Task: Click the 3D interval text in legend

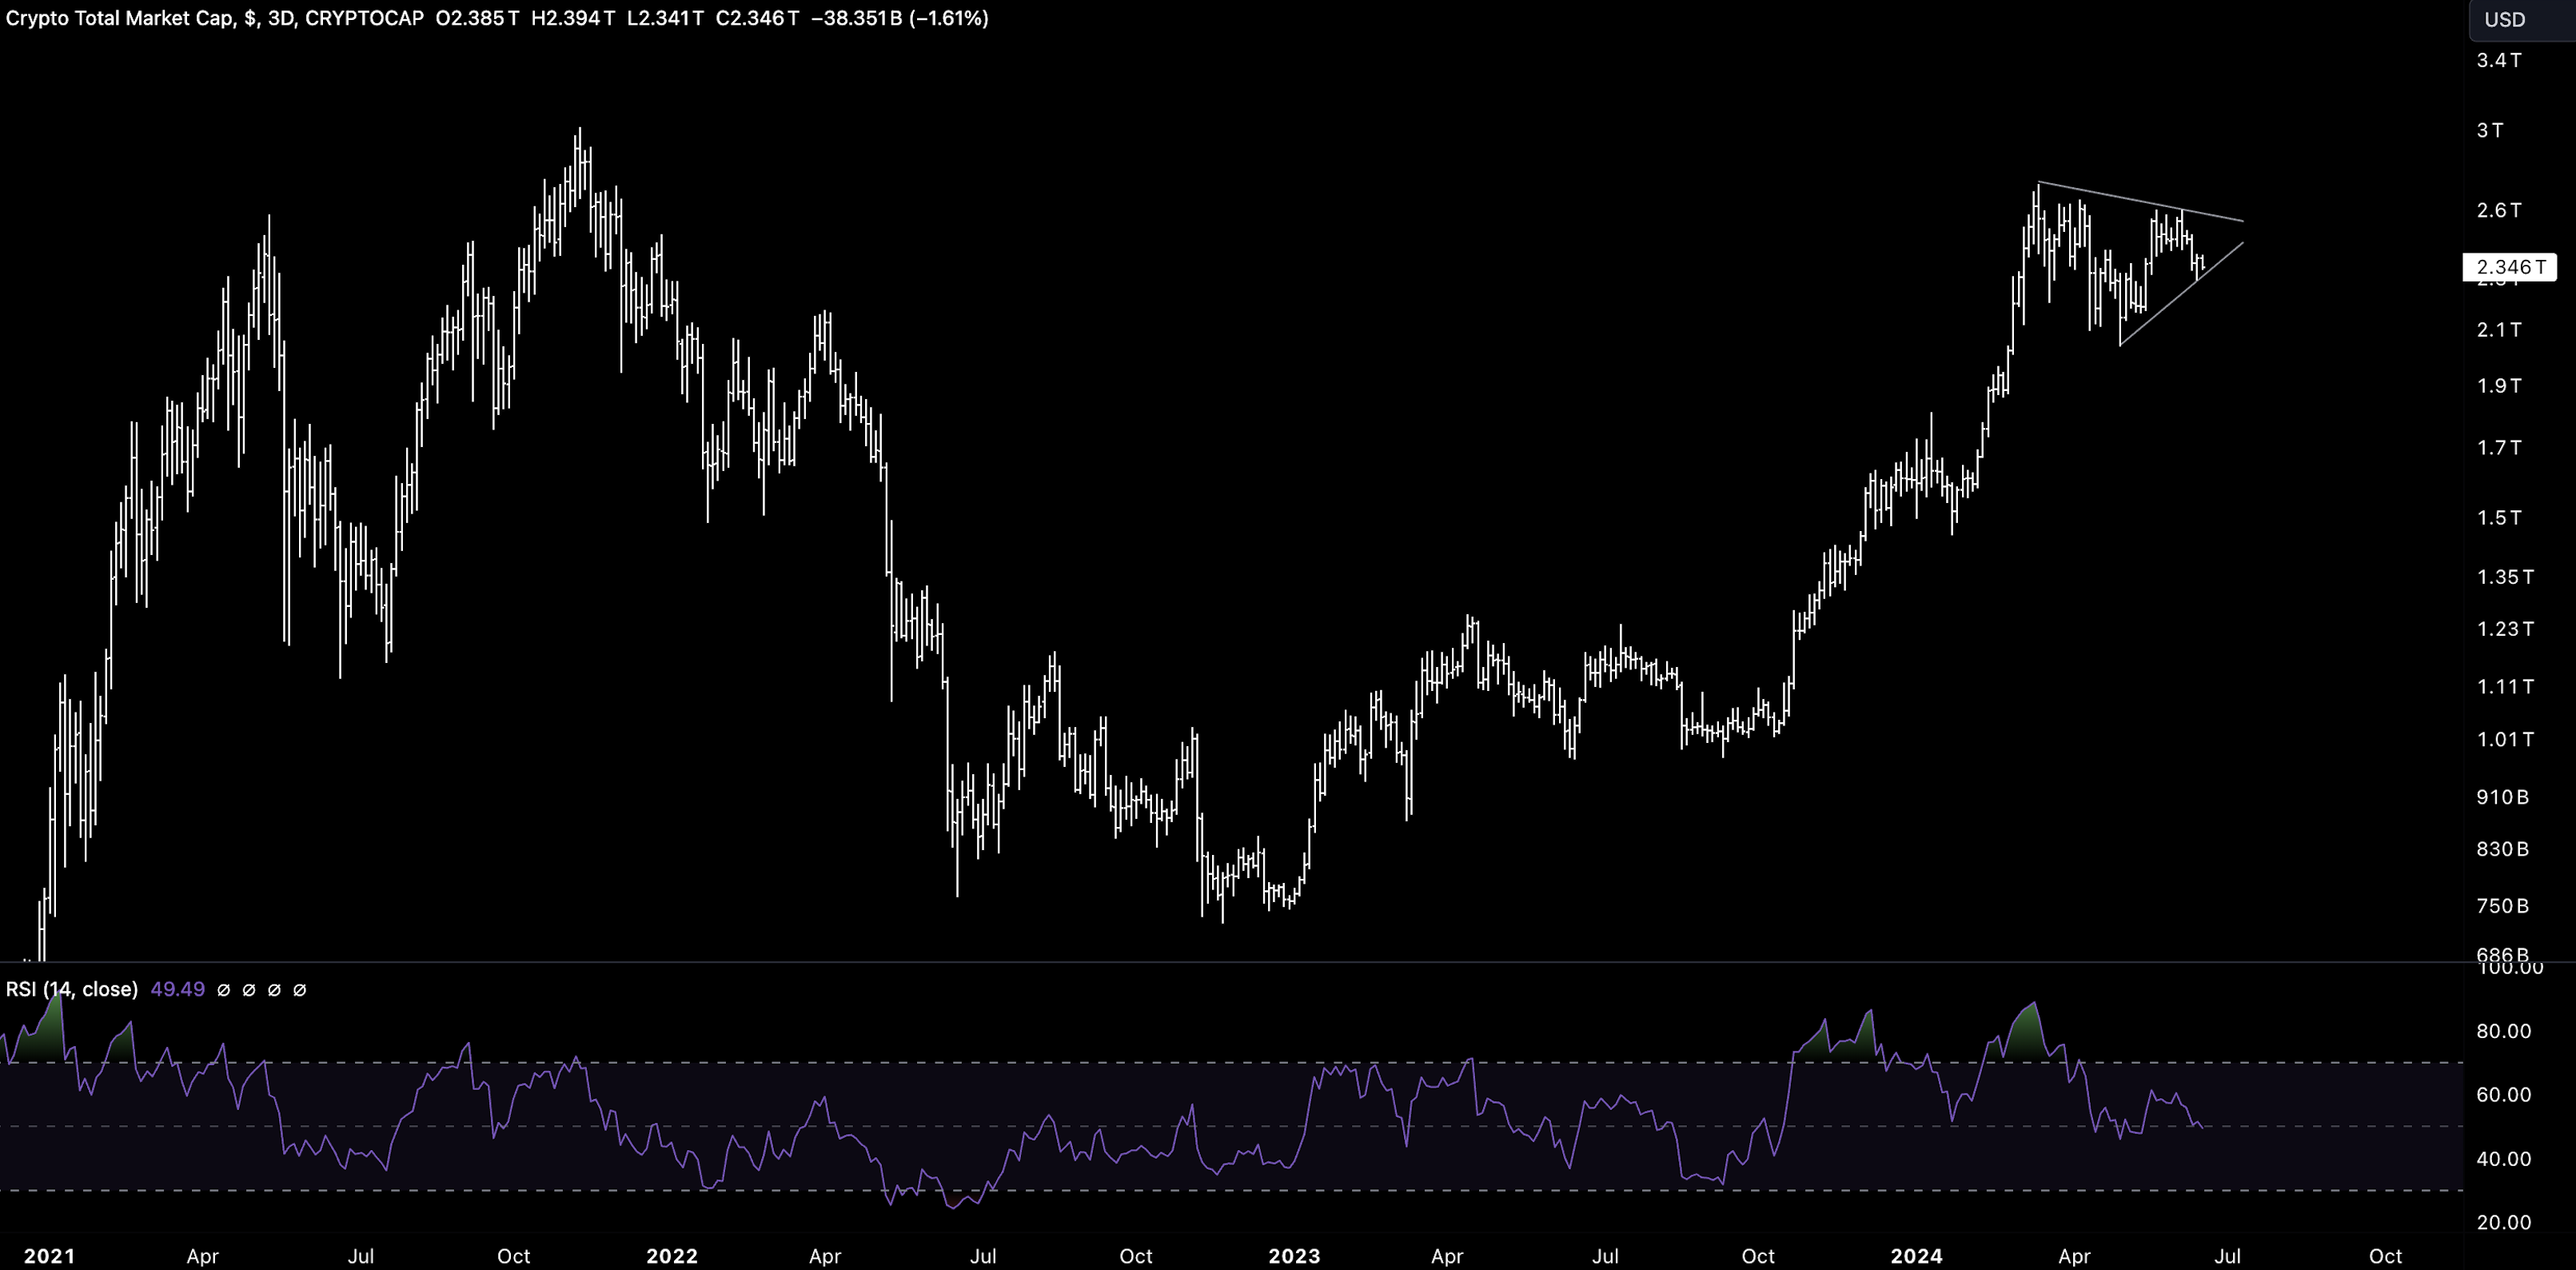Action: [x=280, y=18]
